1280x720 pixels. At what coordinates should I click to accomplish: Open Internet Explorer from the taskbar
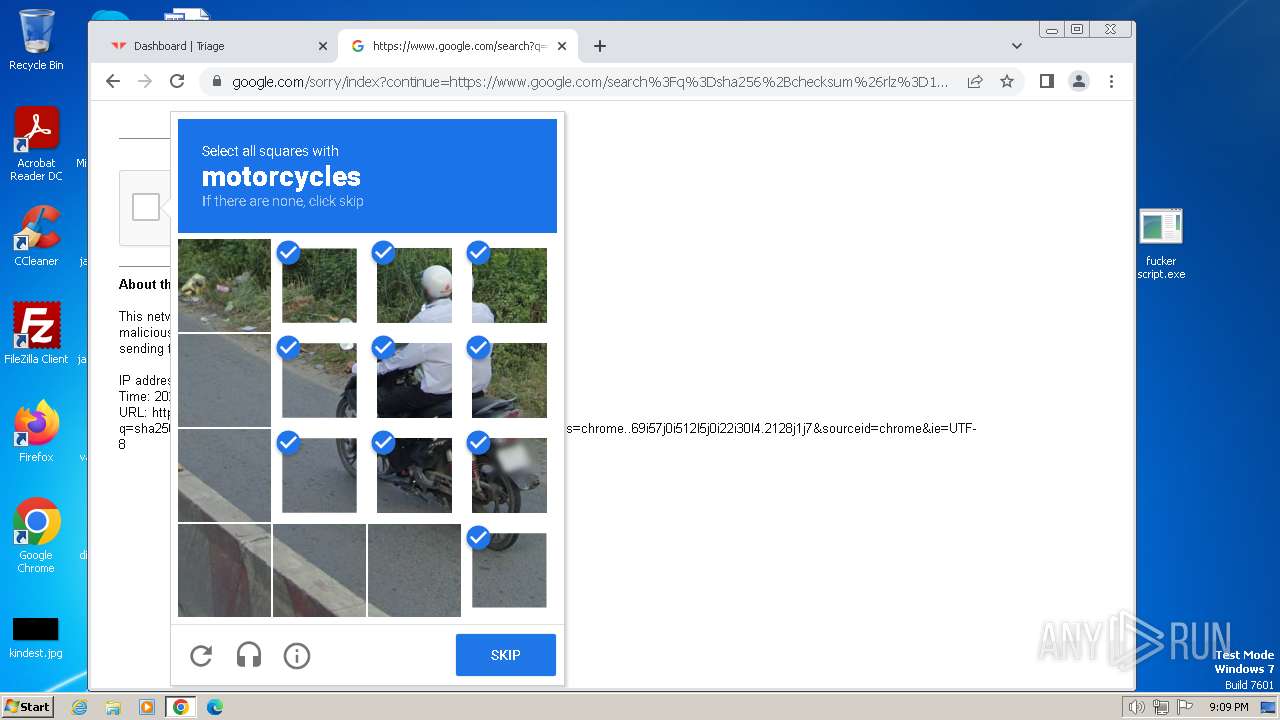point(80,707)
